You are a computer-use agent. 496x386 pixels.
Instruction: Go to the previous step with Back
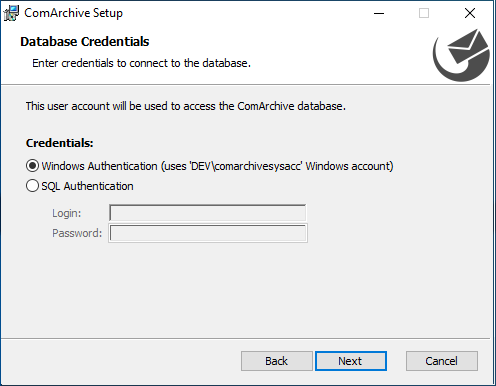coord(277,361)
